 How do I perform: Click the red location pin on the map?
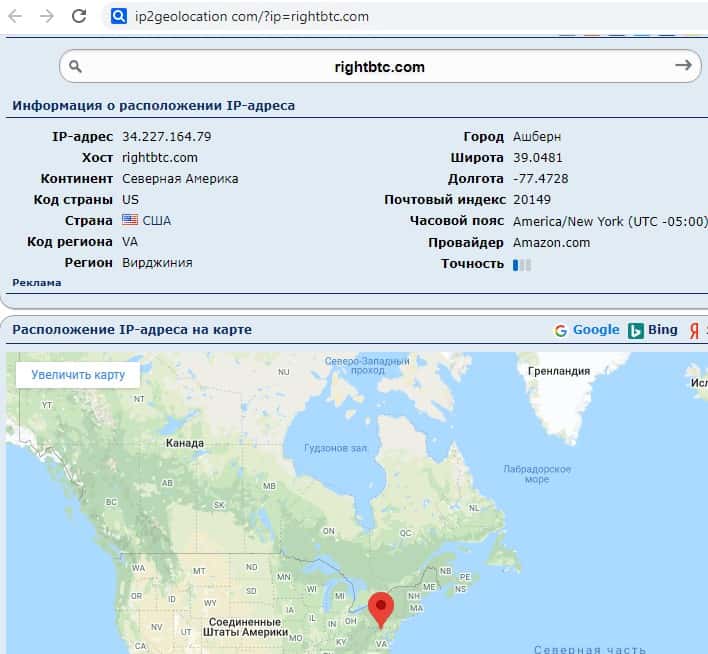[x=381, y=610]
